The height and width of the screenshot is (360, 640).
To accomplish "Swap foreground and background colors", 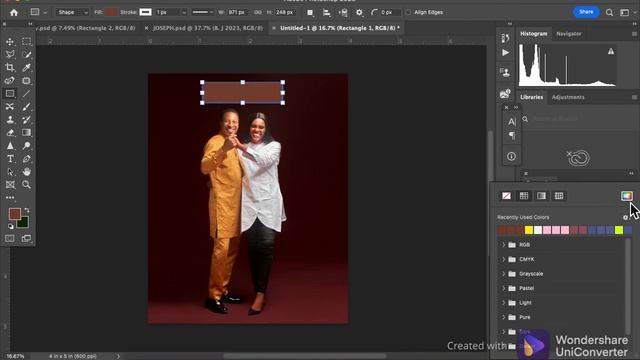I will pyautogui.click(x=27, y=210).
